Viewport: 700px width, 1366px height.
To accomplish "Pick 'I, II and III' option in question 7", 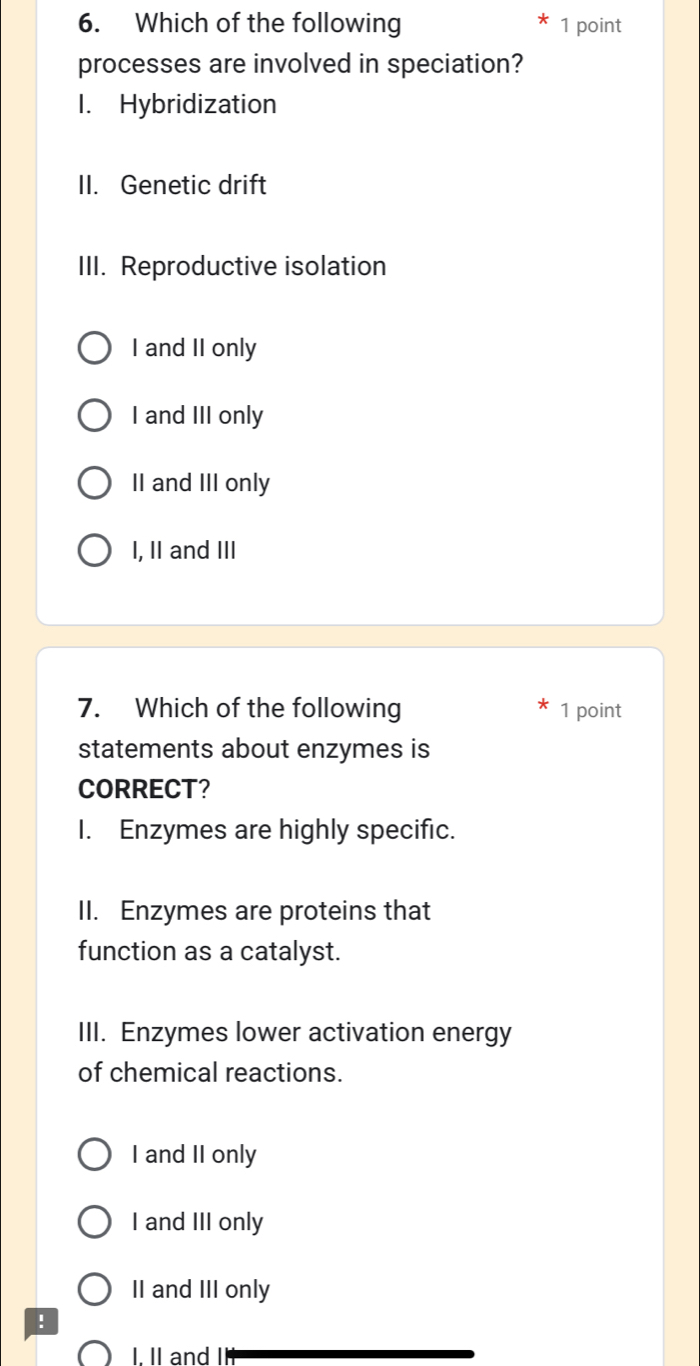I will pyautogui.click(x=96, y=1354).
